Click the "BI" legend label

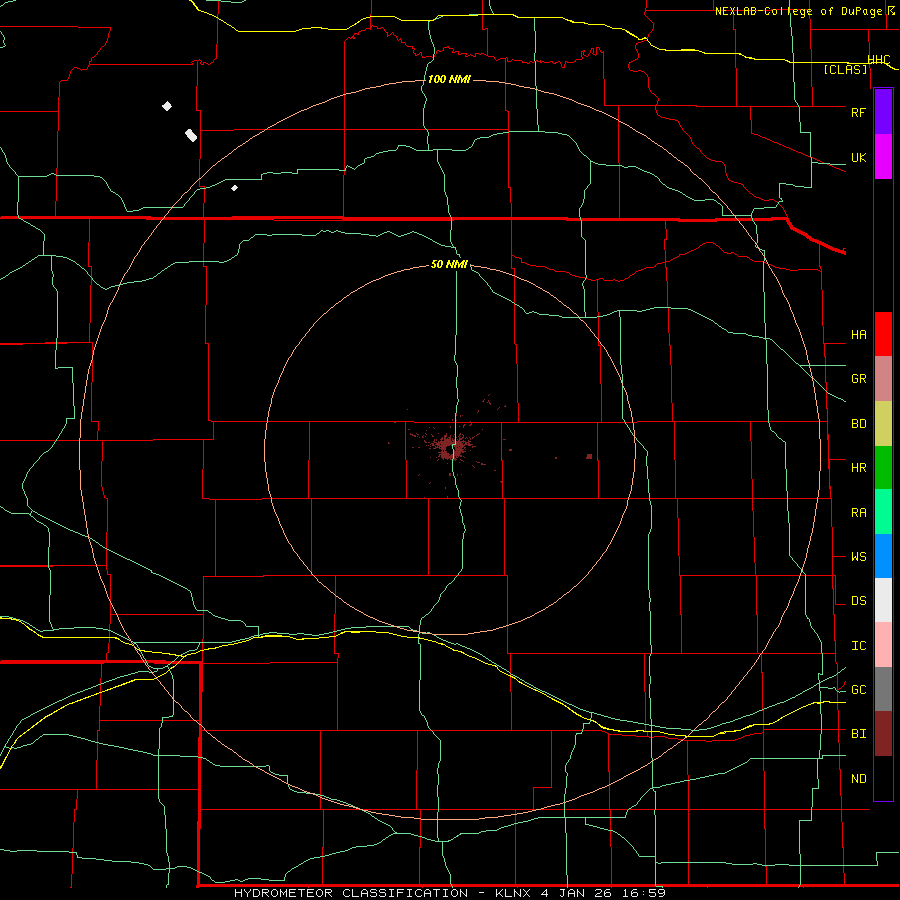858,734
